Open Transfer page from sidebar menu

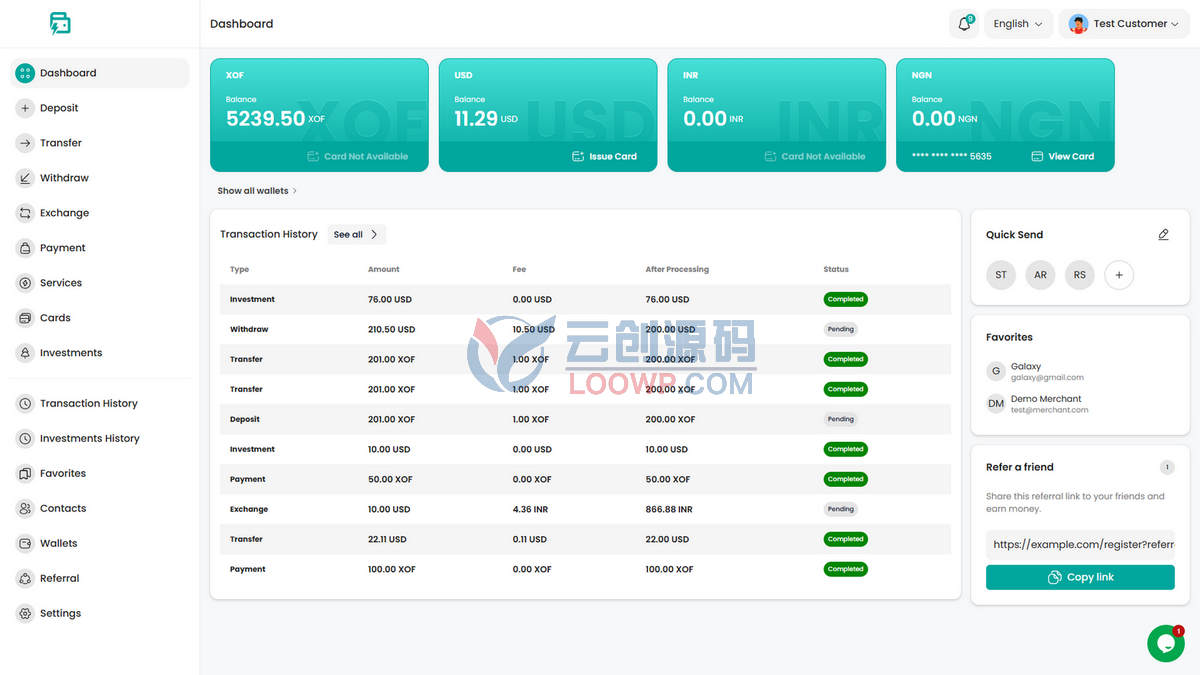click(99, 143)
